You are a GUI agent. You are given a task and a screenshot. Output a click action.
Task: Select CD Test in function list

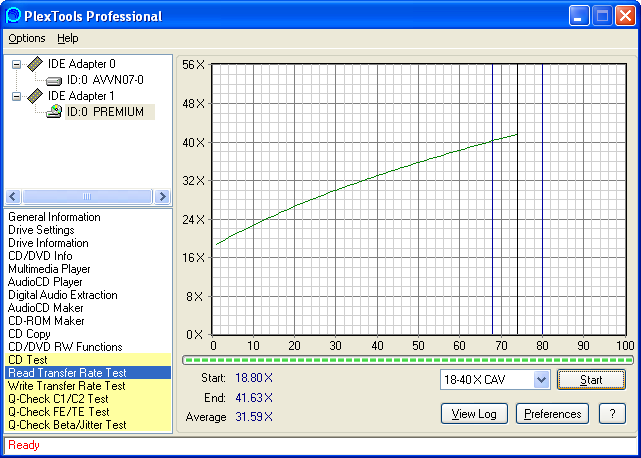(x=87, y=360)
